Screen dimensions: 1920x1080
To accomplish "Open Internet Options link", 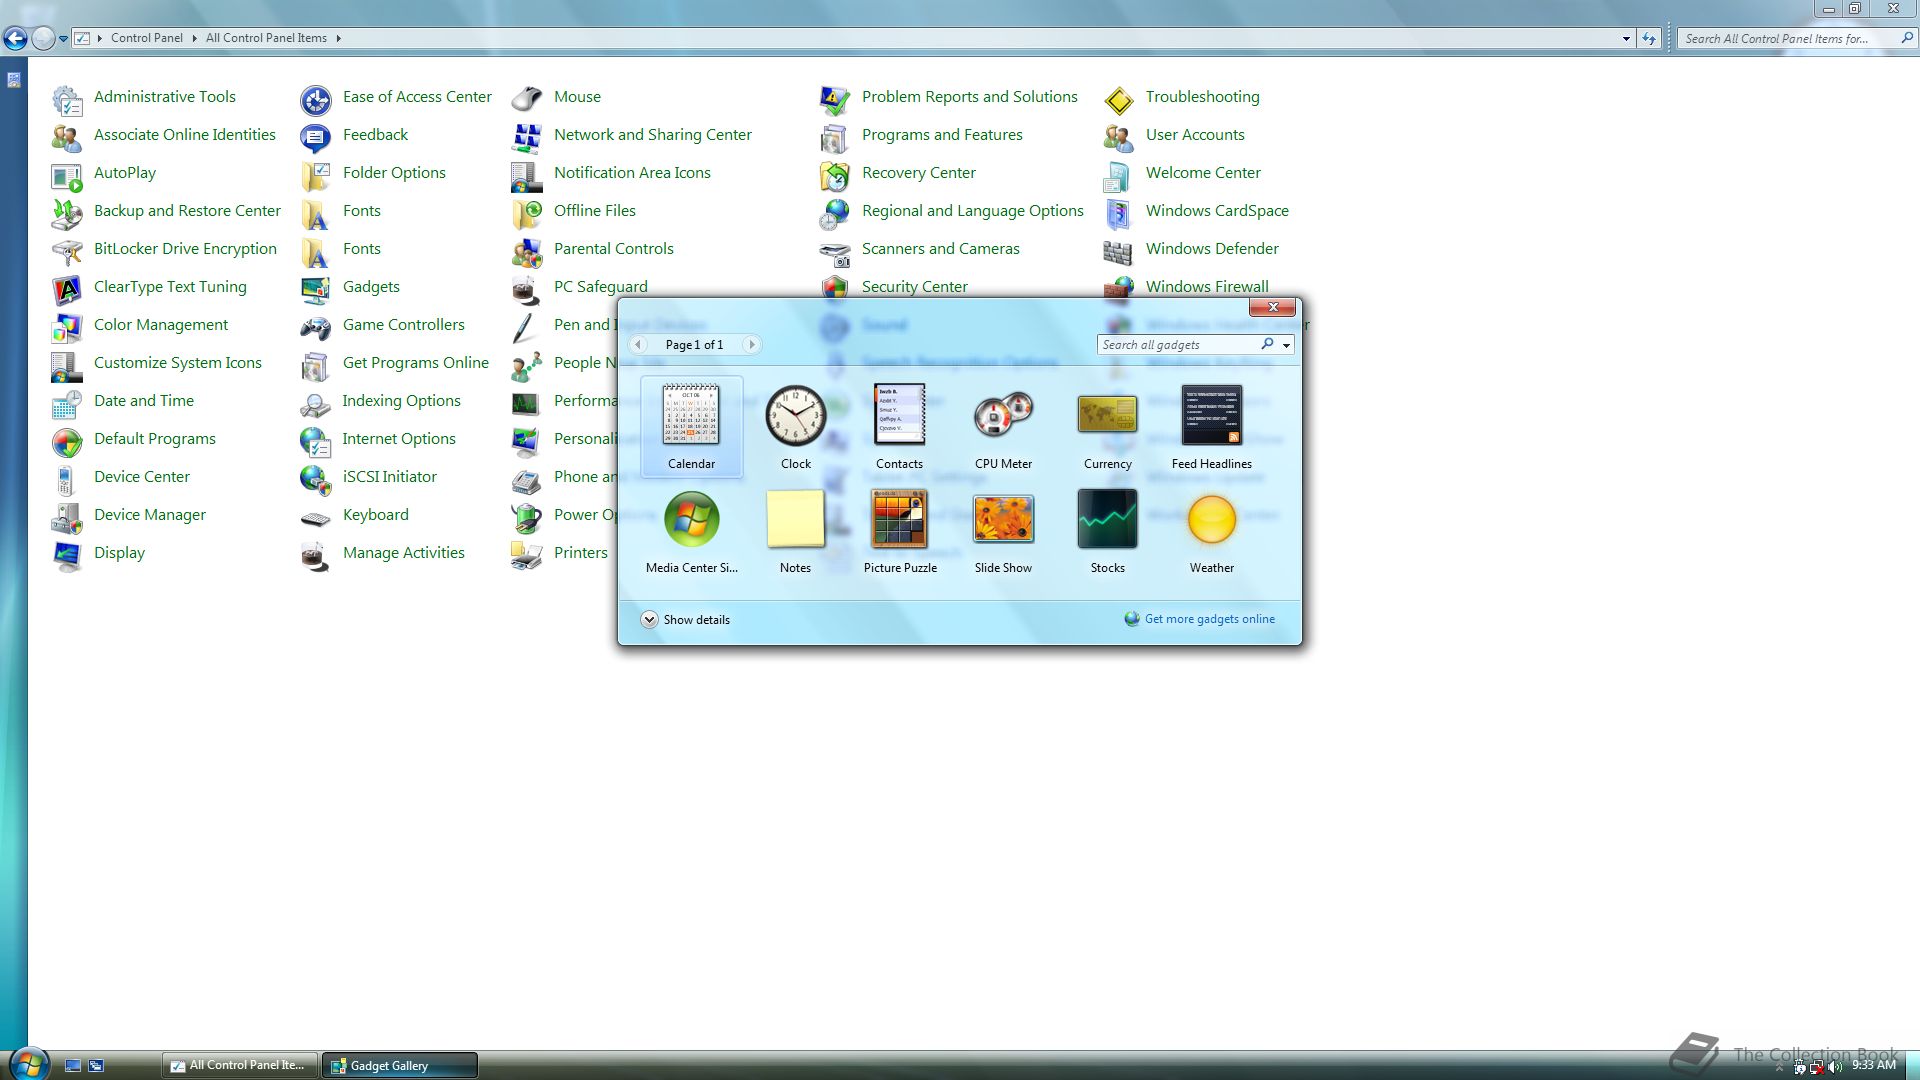I will tap(399, 439).
